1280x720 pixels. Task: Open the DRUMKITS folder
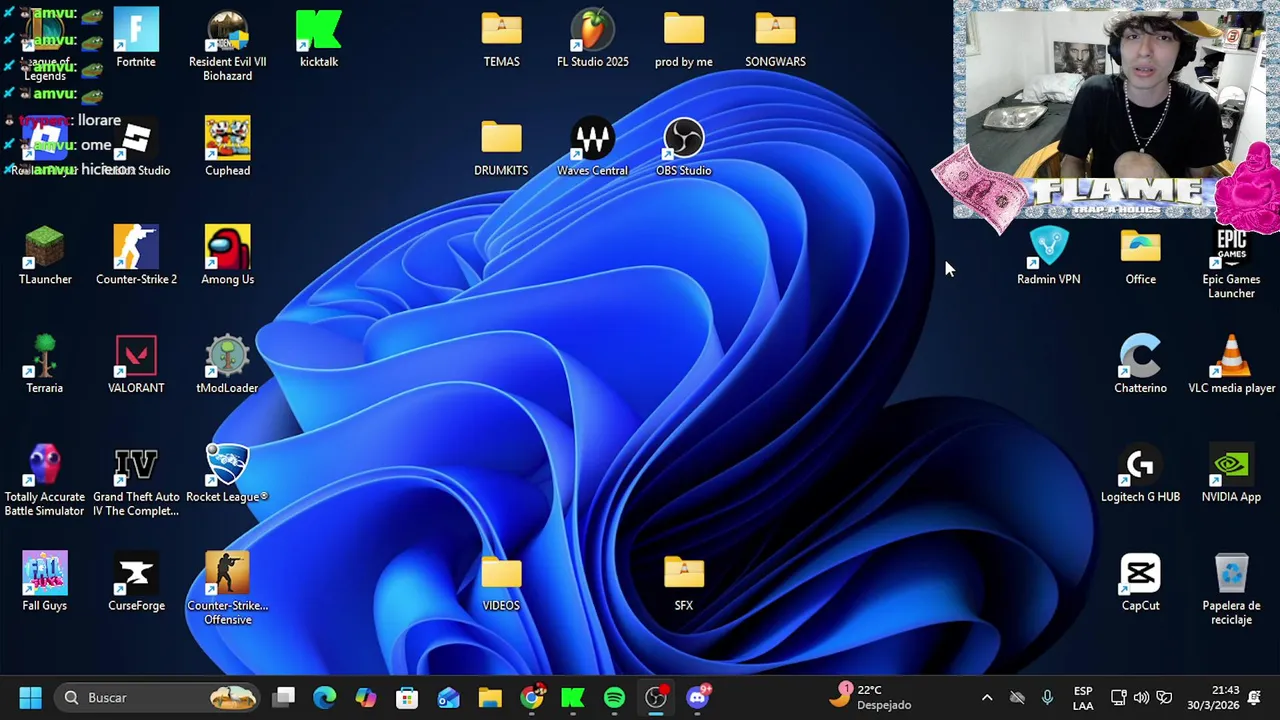[501, 148]
